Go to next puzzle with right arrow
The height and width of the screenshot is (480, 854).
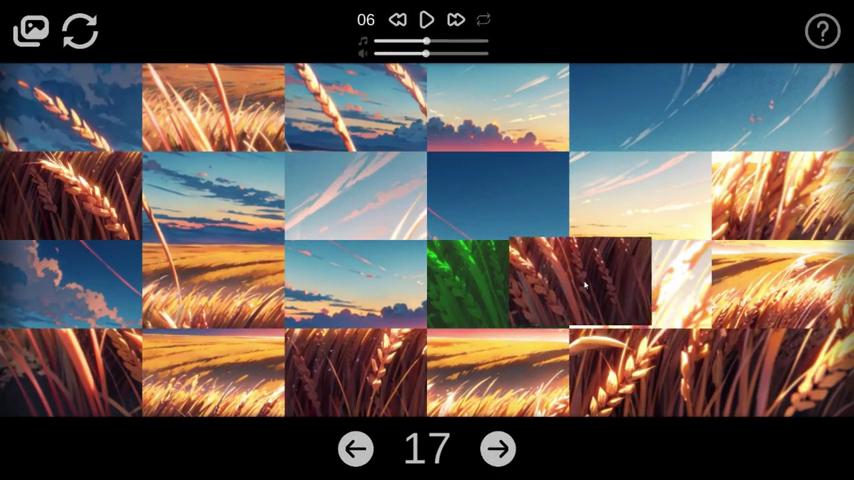point(498,449)
